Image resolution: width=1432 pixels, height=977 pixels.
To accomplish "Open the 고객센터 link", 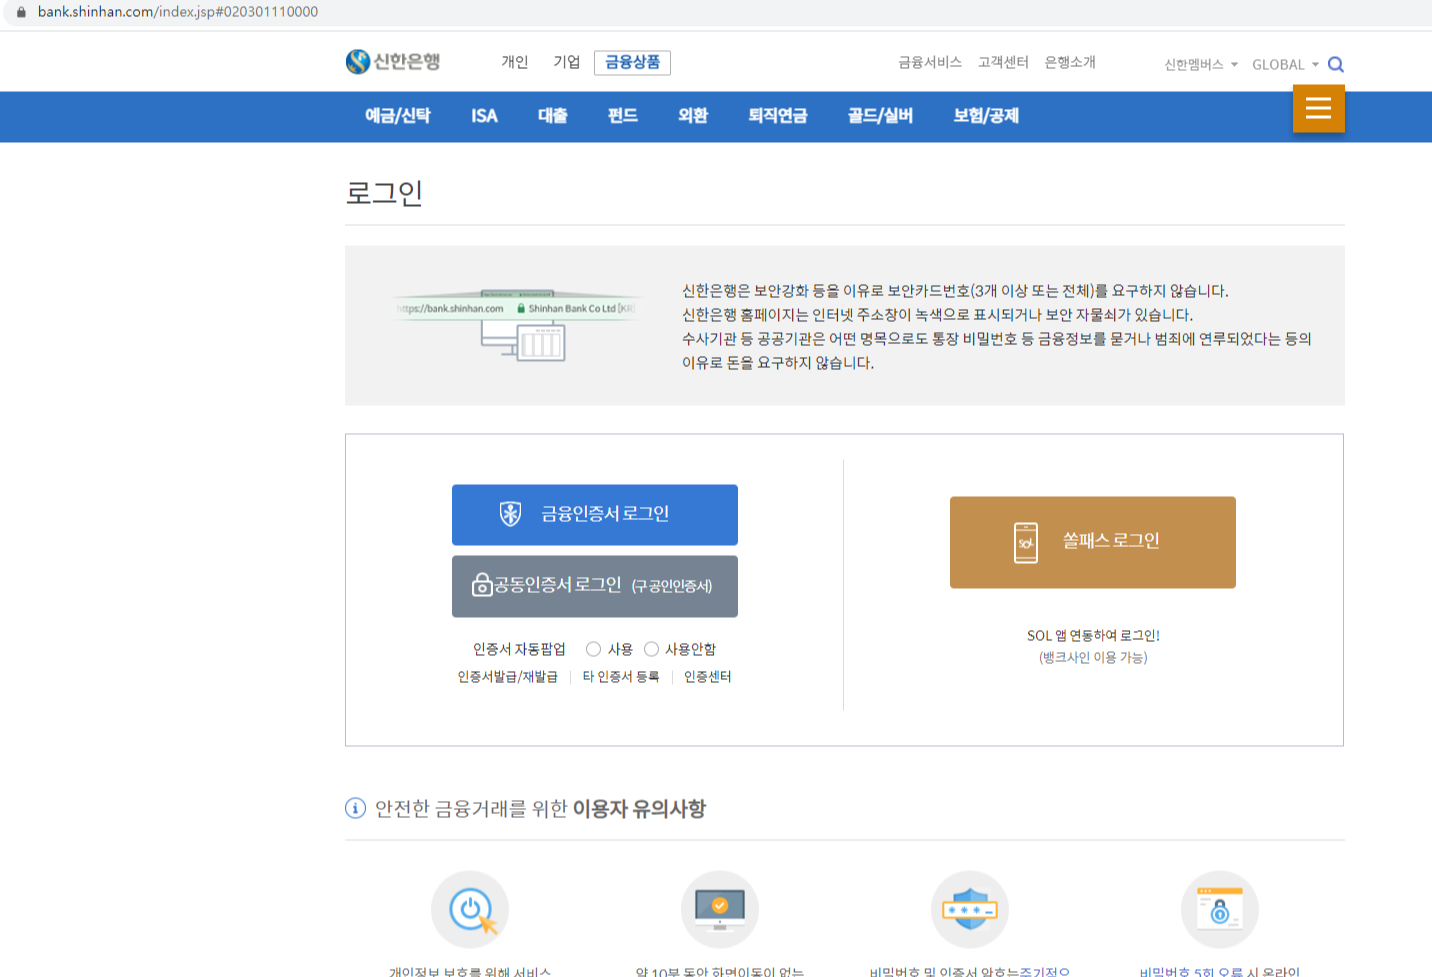I will point(1003,62).
